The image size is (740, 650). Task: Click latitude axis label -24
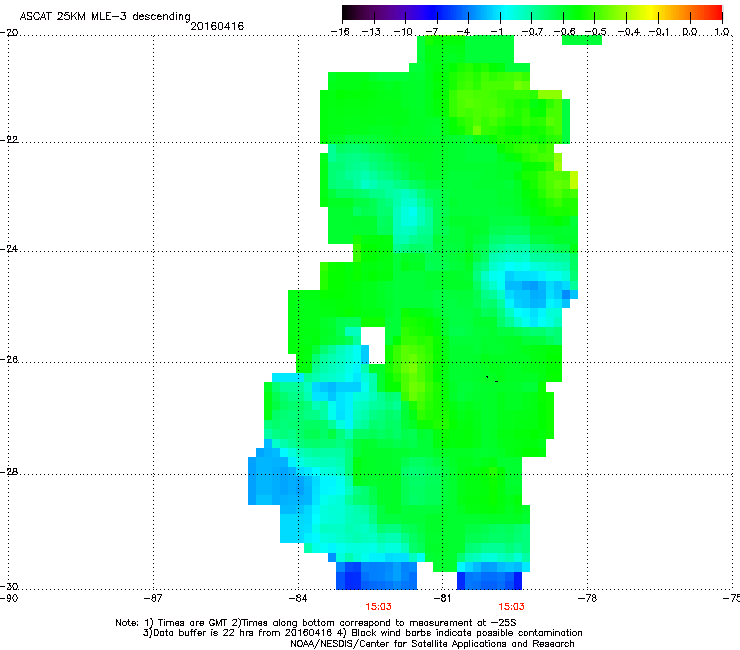(x=9, y=249)
